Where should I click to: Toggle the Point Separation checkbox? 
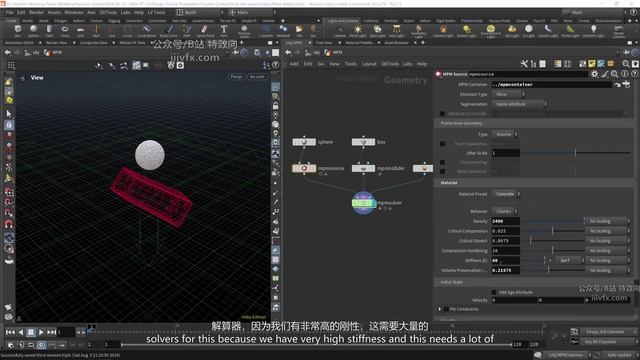coord(442,144)
